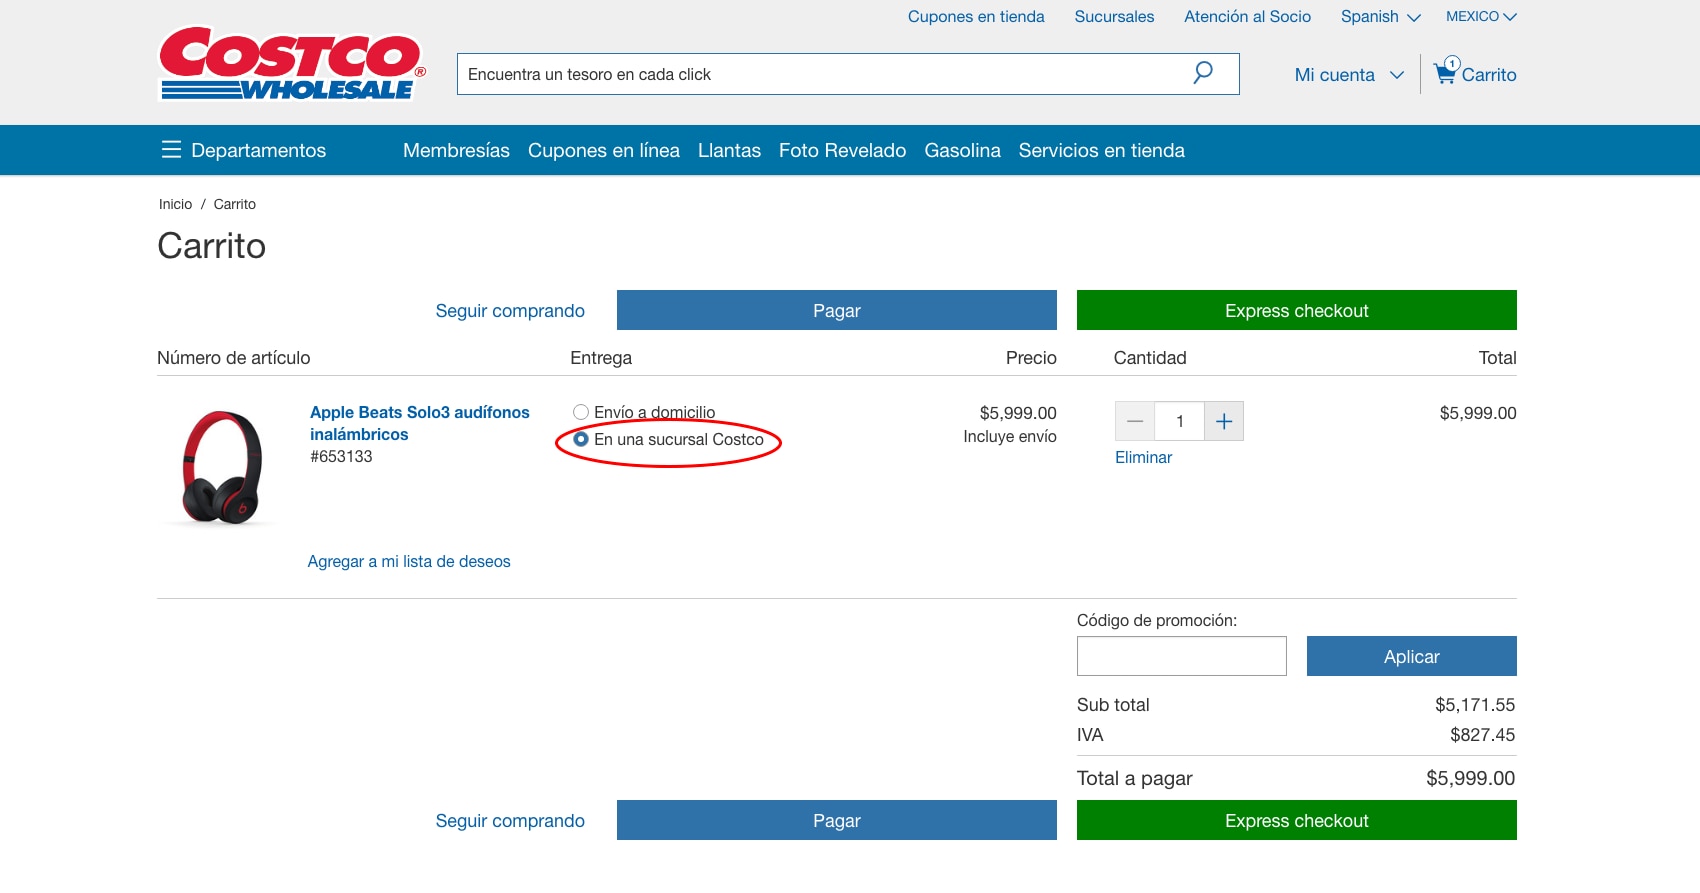
Task: Expand the Mi cuenta dropdown
Action: coord(1349,75)
